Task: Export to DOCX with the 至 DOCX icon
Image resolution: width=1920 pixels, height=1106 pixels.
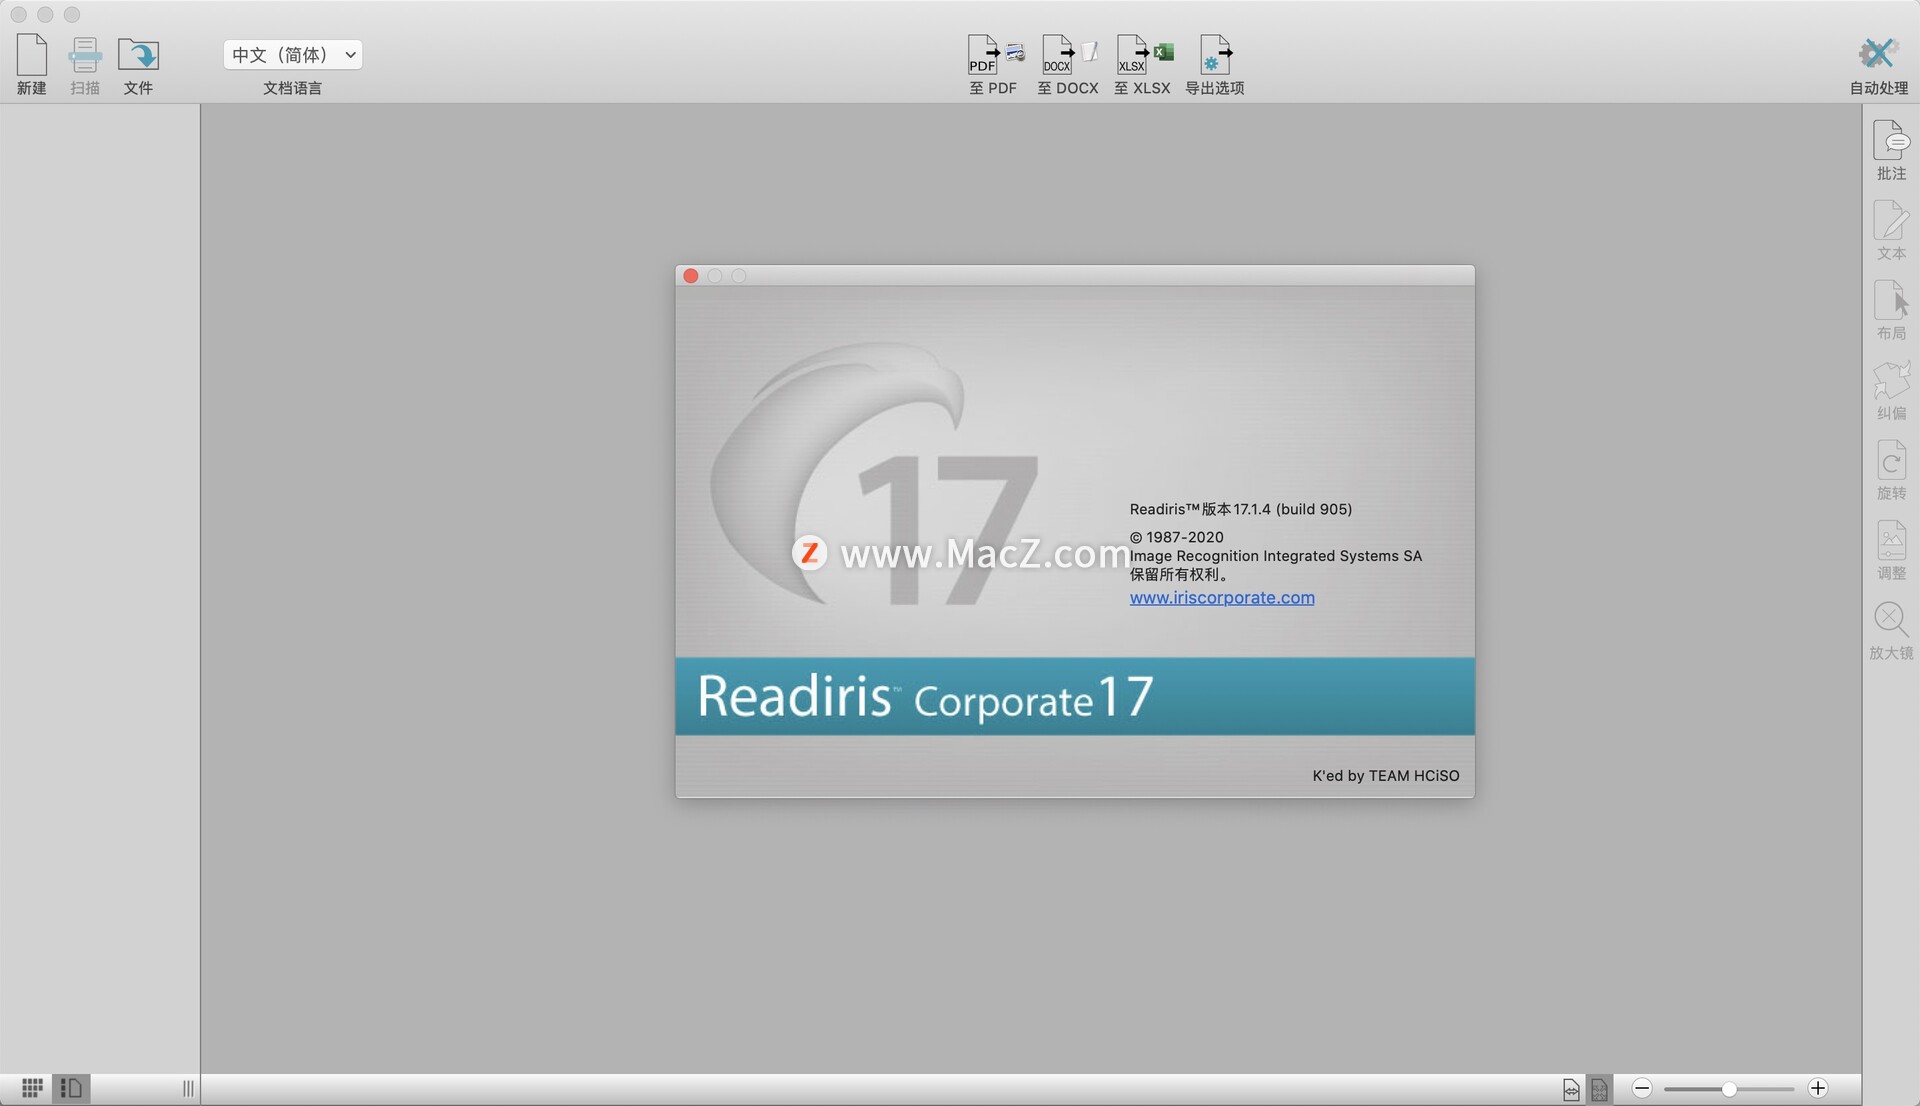Action: point(1057,54)
